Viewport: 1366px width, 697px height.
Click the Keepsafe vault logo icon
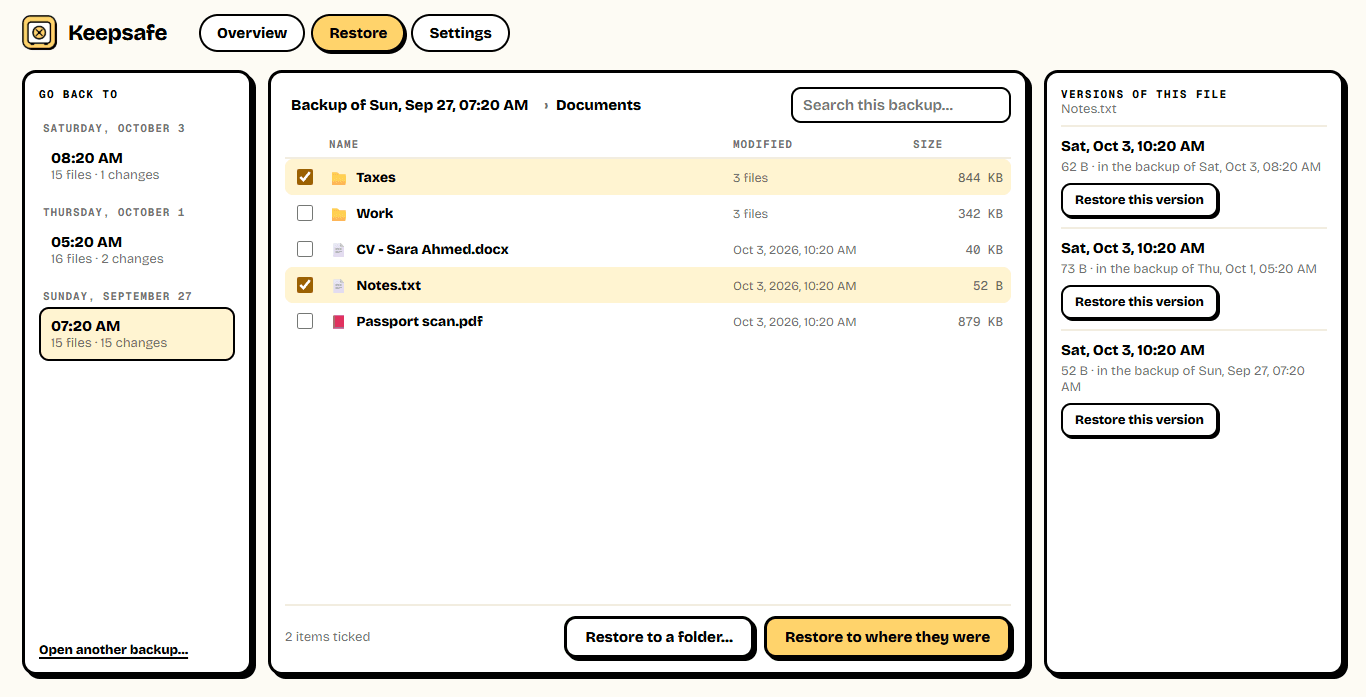click(x=39, y=33)
